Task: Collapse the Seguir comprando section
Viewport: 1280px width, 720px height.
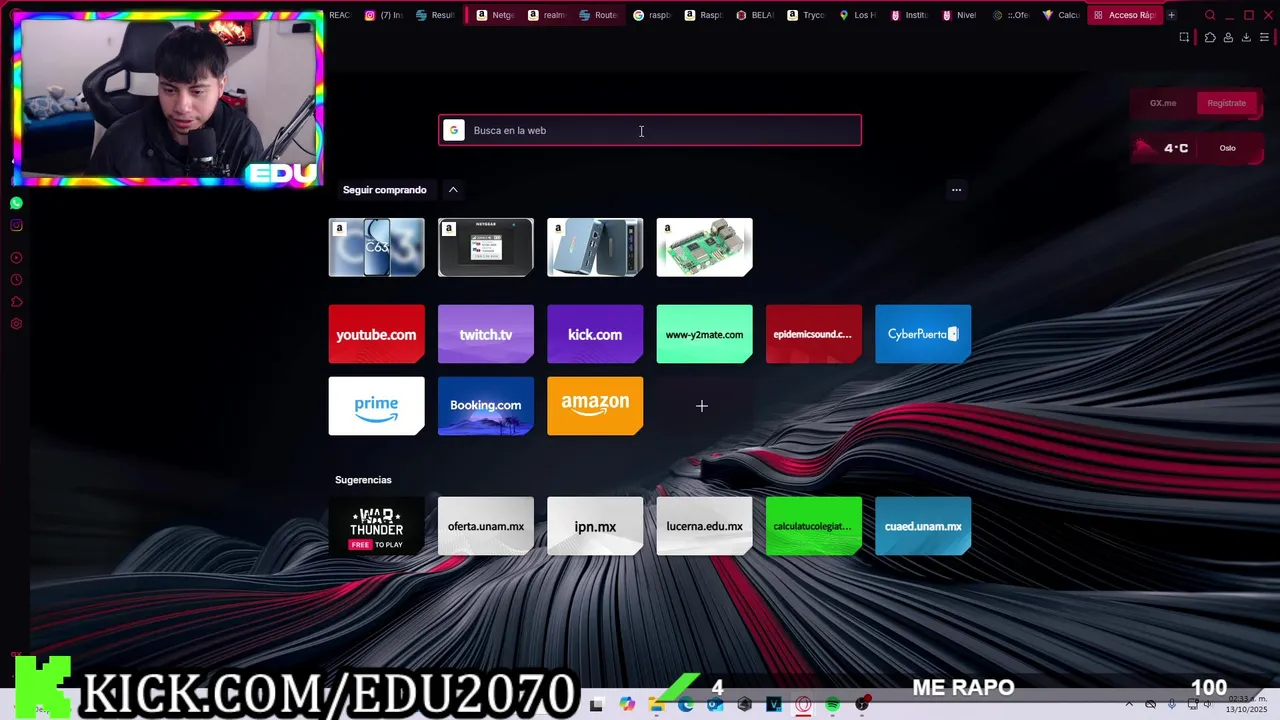Action: [453, 190]
